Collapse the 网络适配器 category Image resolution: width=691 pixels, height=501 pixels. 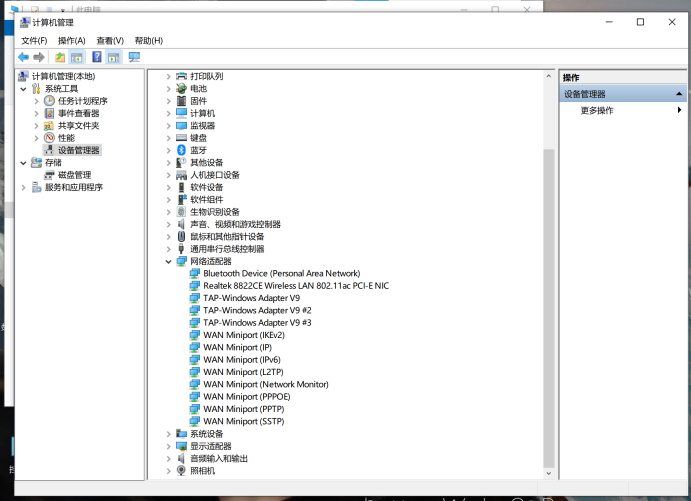[x=169, y=261]
